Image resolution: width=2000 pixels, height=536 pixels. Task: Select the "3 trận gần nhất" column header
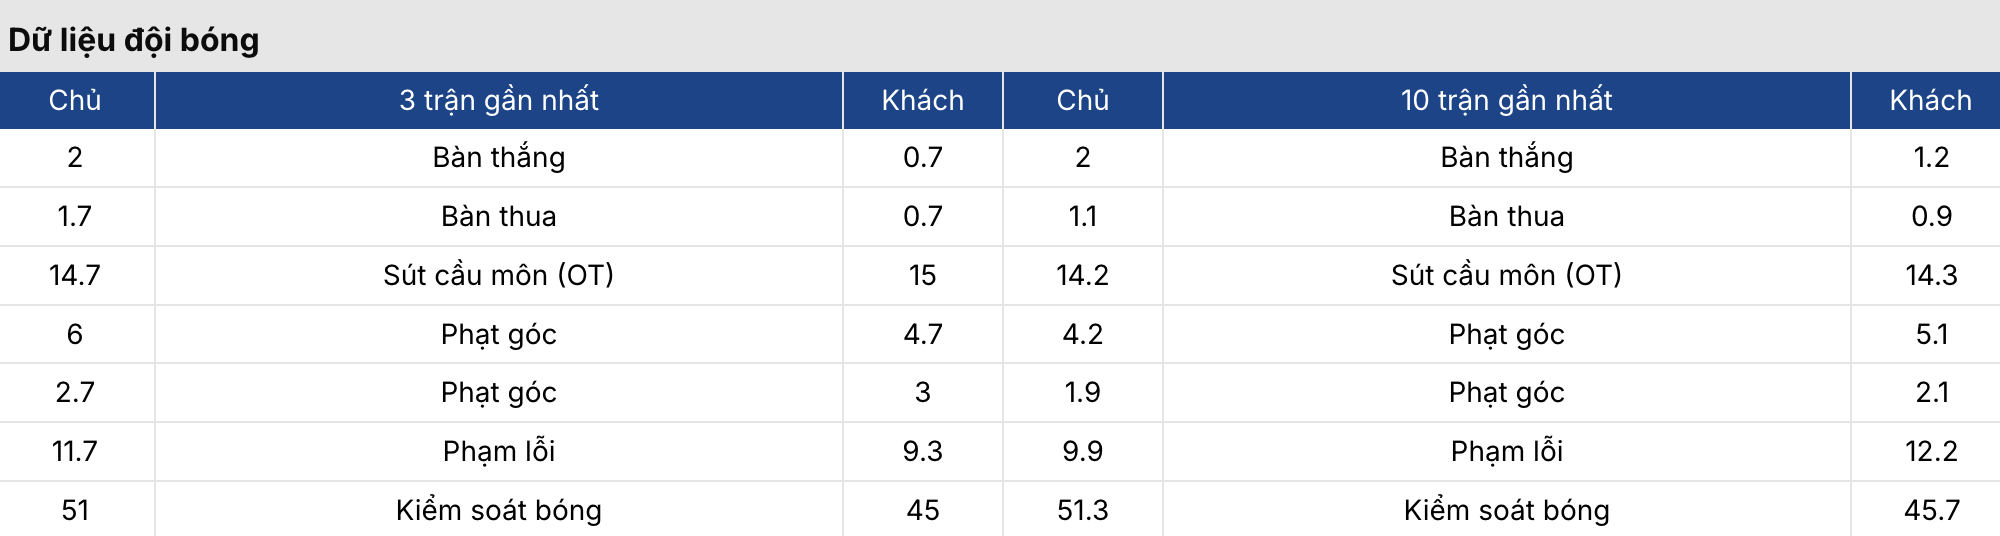pyautogui.click(x=498, y=100)
